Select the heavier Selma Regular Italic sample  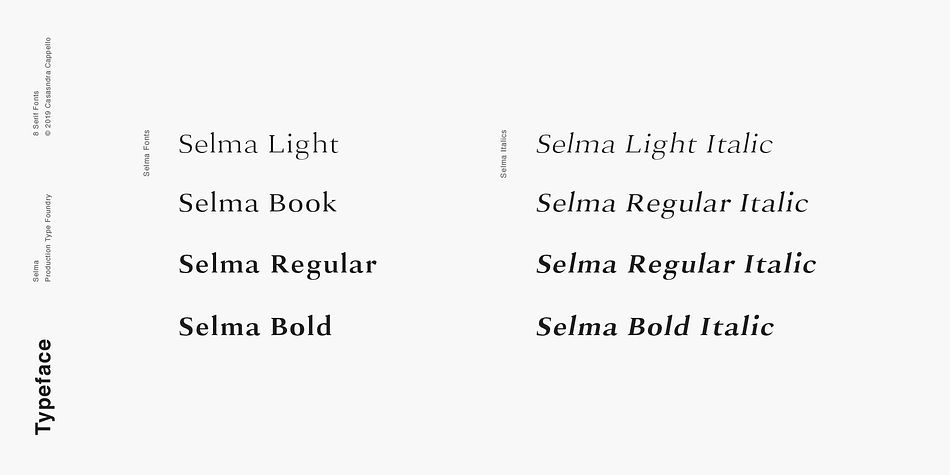[676, 265]
